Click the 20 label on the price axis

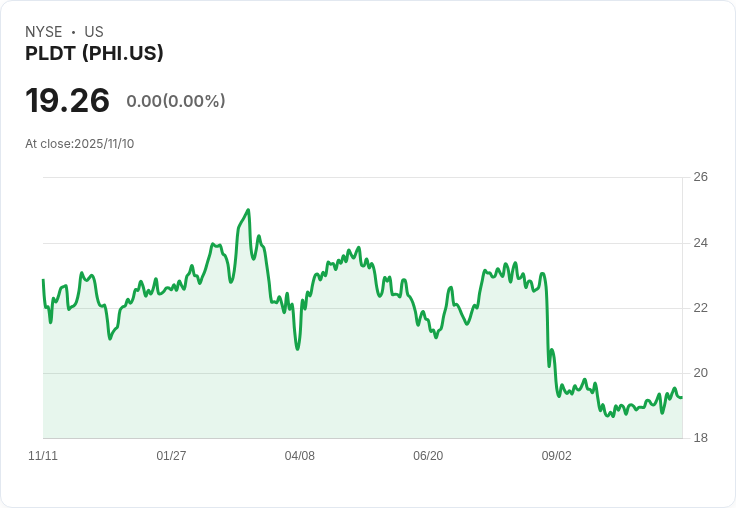tap(700, 373)
